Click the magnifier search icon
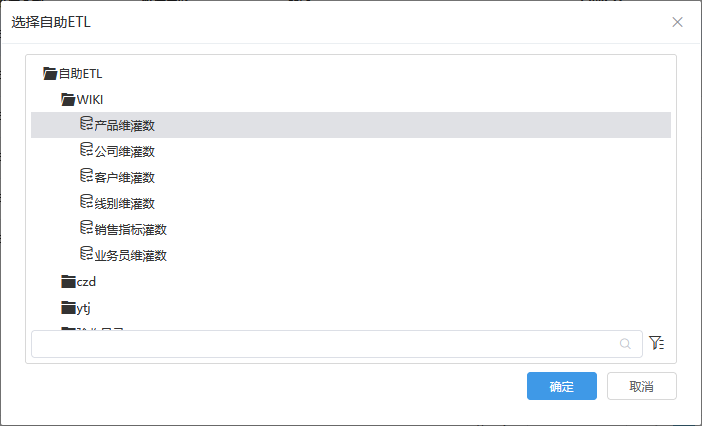Image resolution: width=702 pixels, height=426 pixels. point(625,344)
